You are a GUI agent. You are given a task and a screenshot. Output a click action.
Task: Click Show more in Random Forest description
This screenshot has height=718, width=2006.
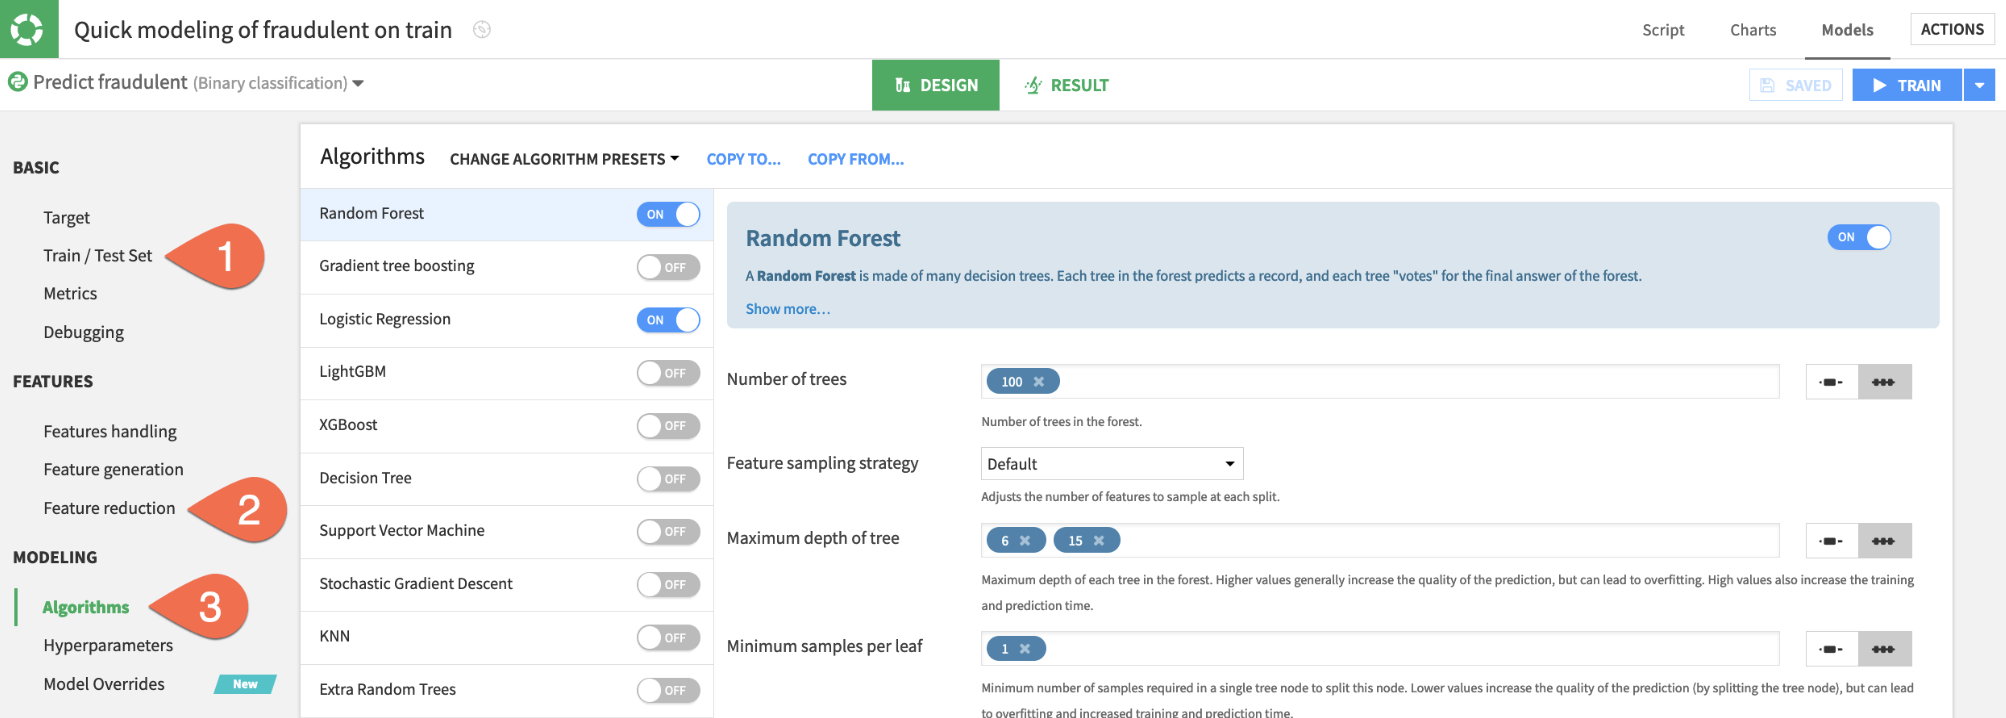787,309
